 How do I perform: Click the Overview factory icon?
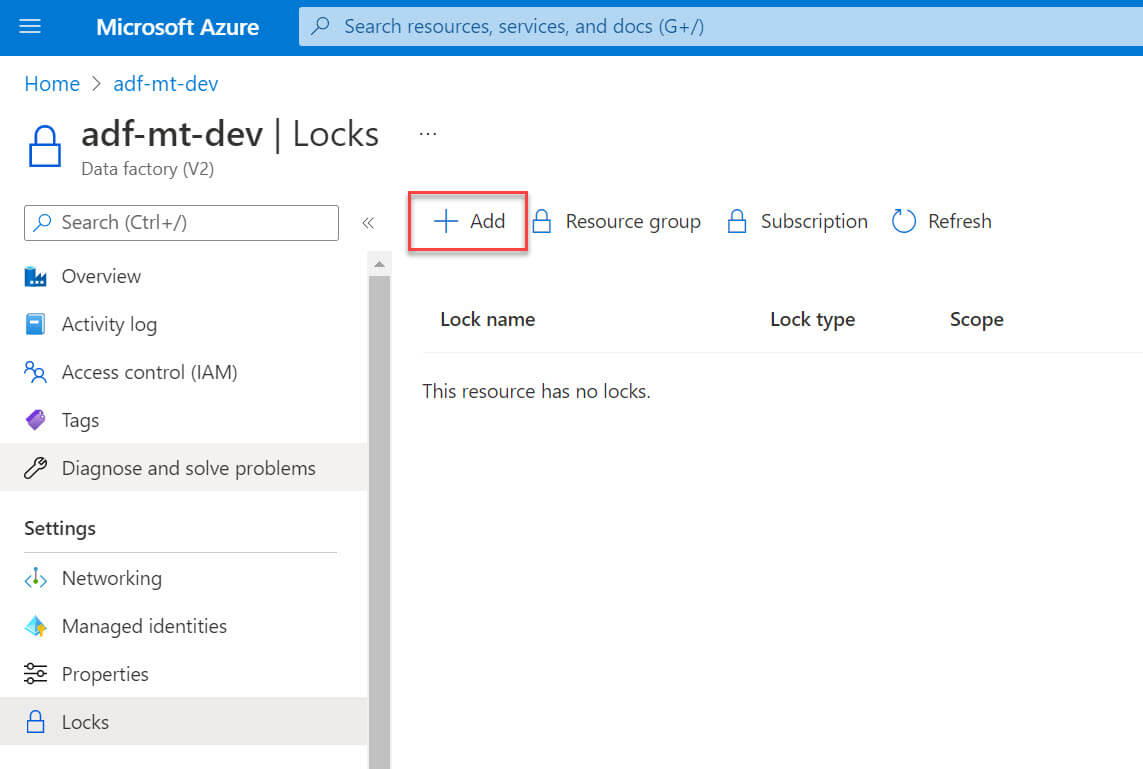click(36, 277)
